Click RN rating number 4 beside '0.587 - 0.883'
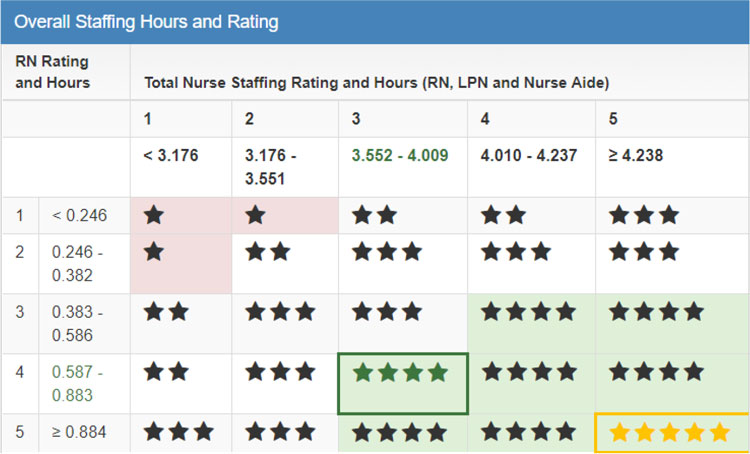Viewport: 750px width, 454px height. tap(19, 372)
